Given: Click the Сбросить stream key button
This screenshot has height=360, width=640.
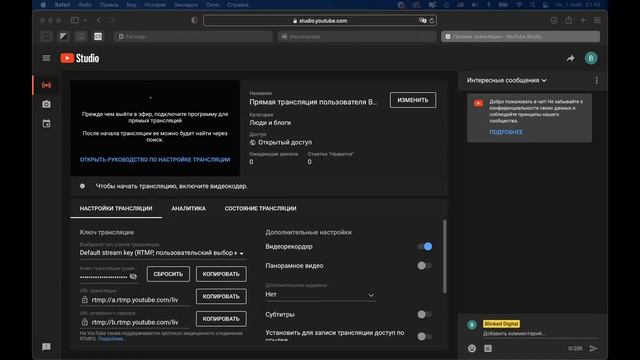Looking at the screenshot, I should (168, 274).
